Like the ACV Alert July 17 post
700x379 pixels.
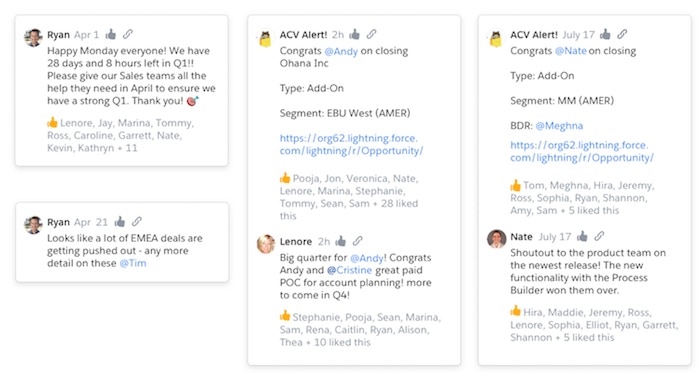[605, 34]
